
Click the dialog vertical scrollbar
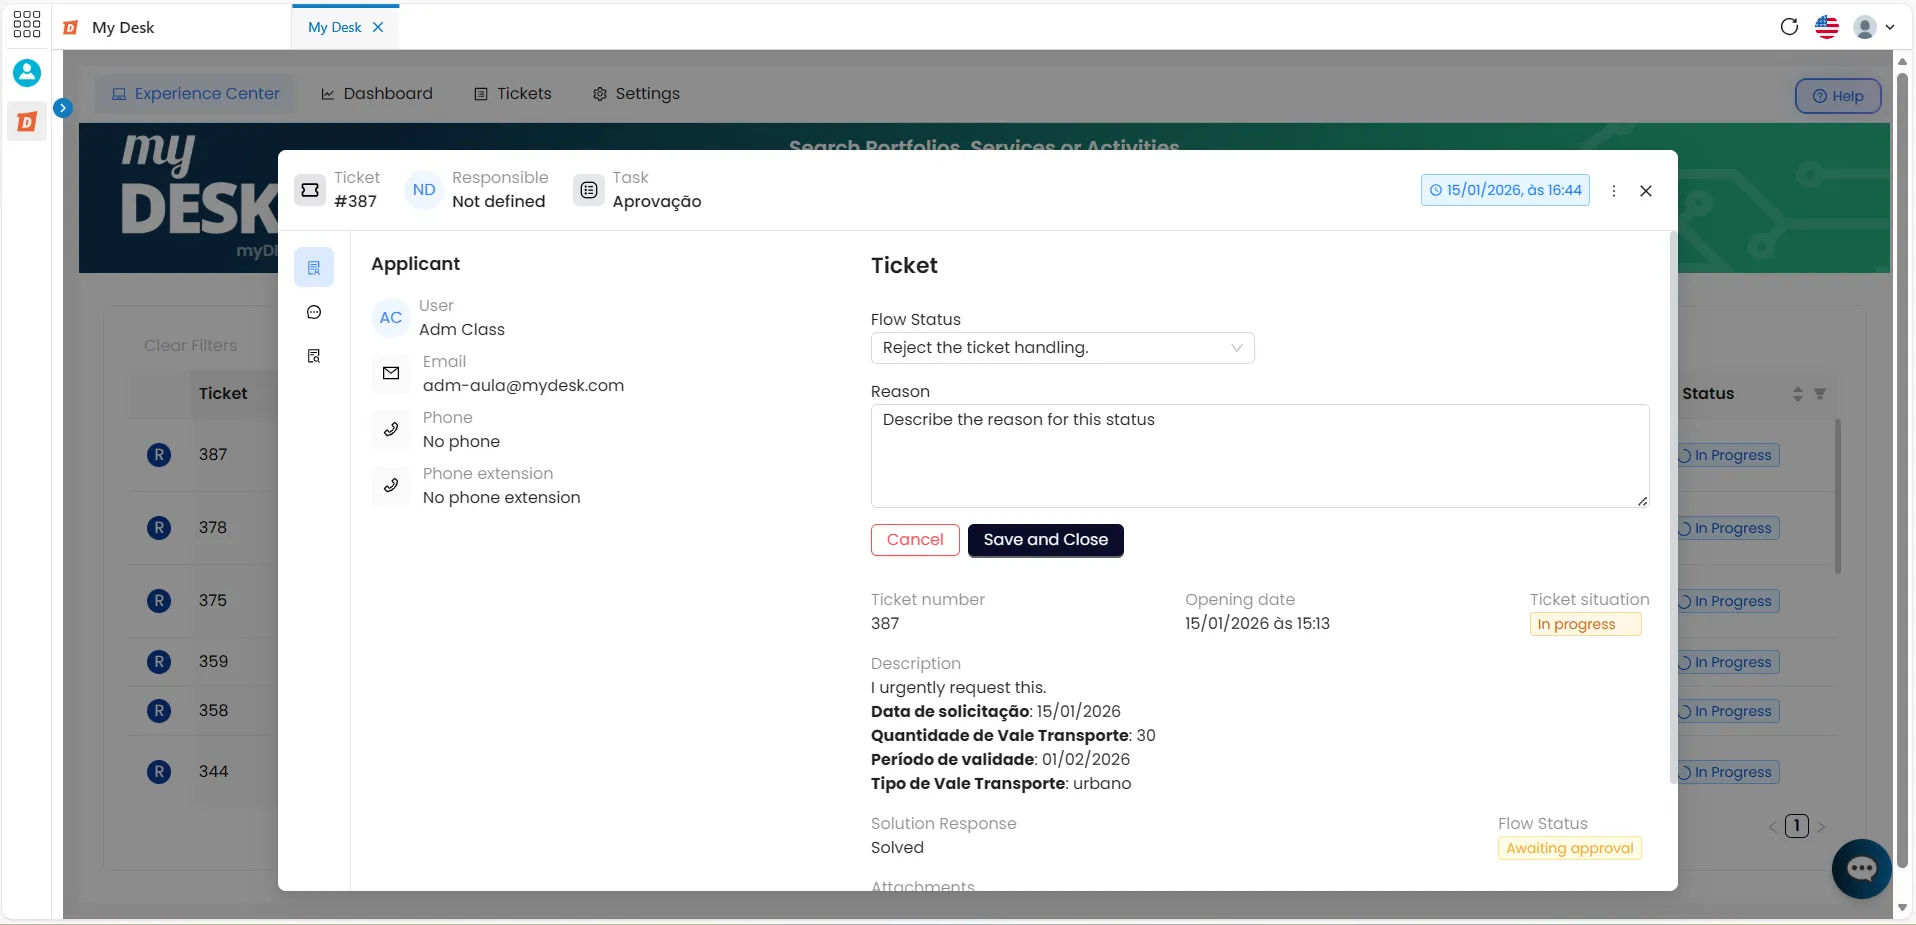pyautogui.click(x=1673, y=508)
